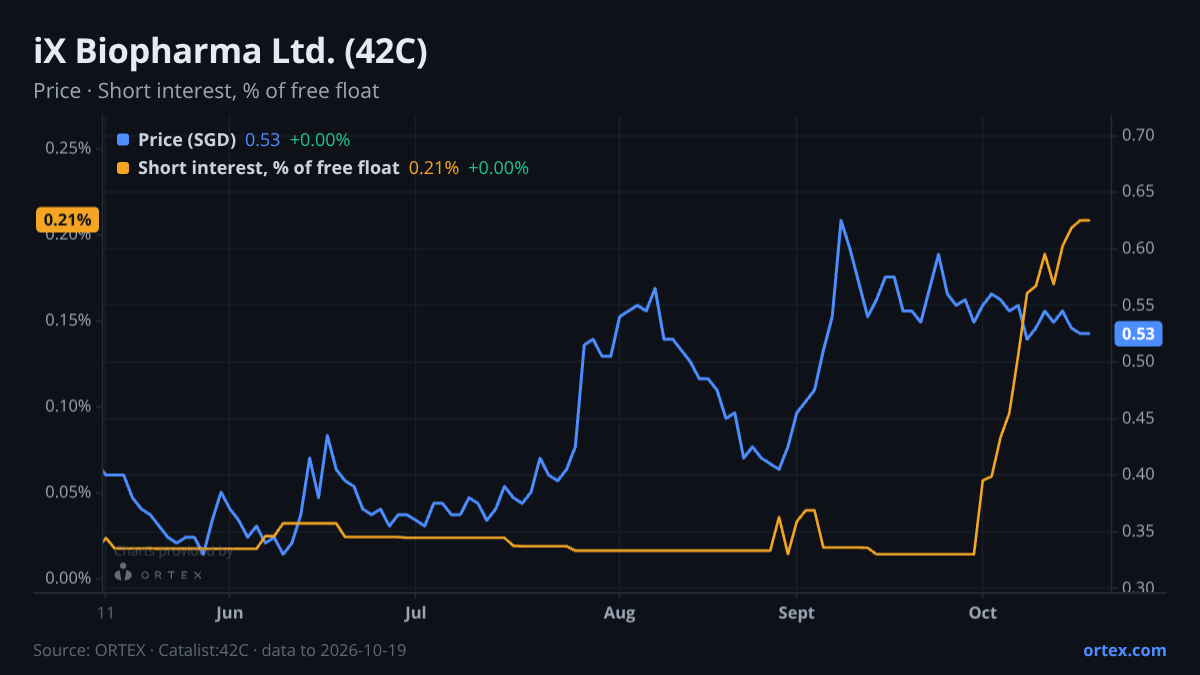Click the 0.60 right axis label
1200x675 pixels.
click(1138, 248)
